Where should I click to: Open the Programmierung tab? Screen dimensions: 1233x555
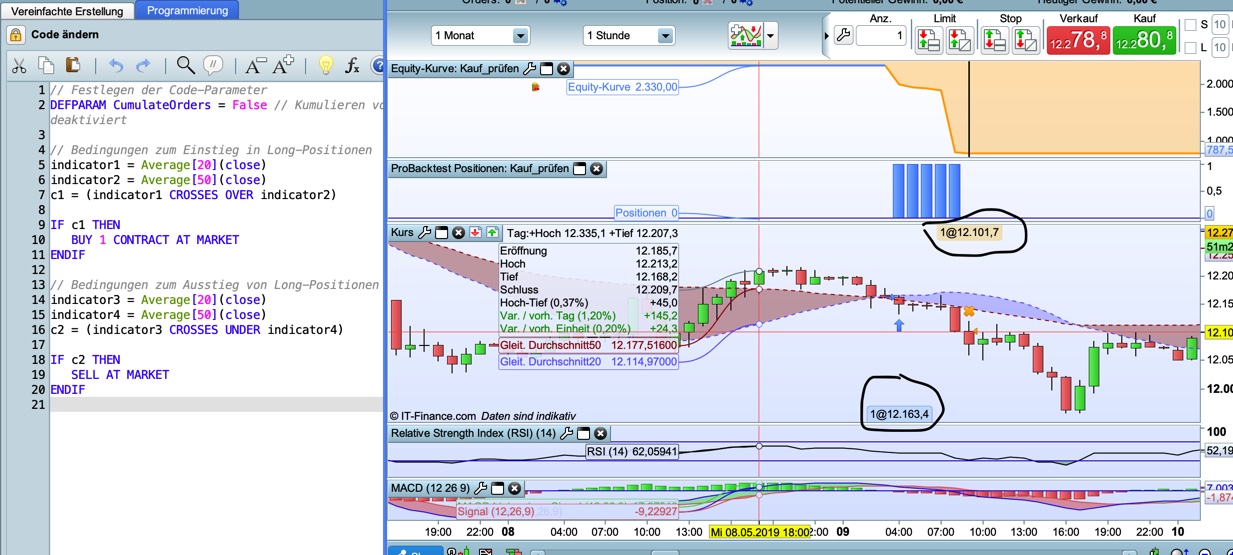(x=187, y=10)
